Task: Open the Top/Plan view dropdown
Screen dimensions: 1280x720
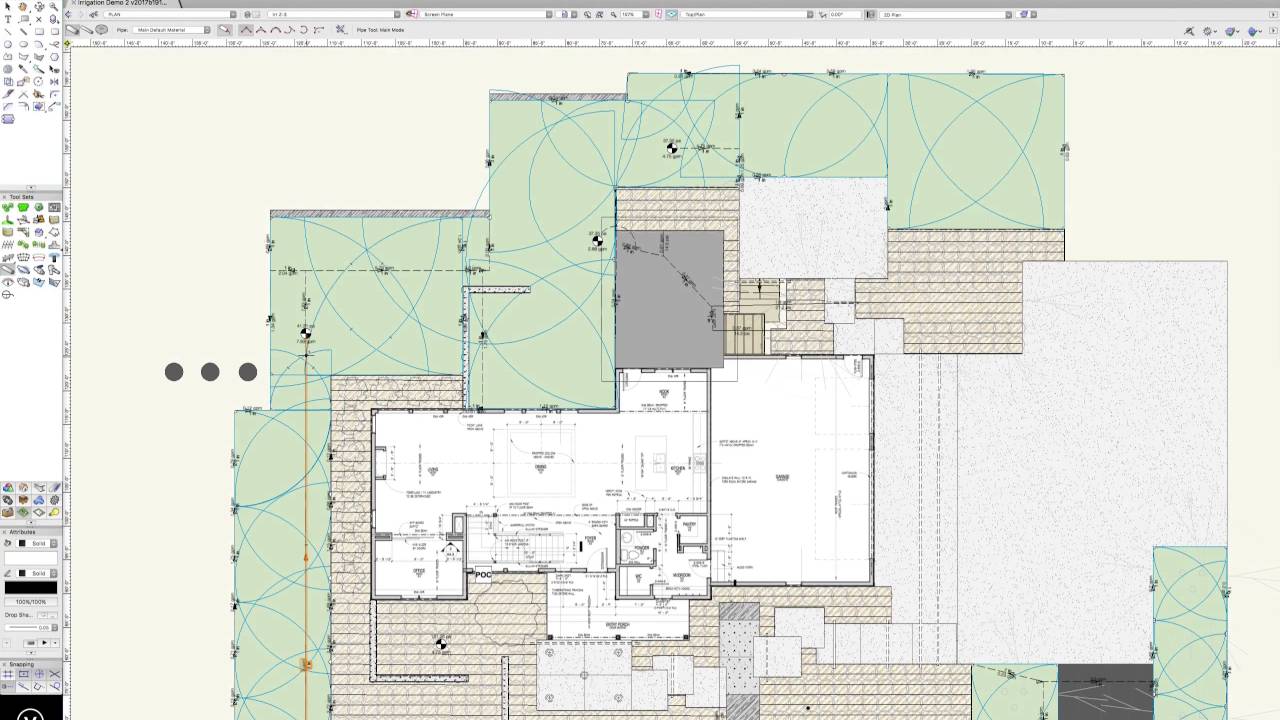Action: click(746, 14)
